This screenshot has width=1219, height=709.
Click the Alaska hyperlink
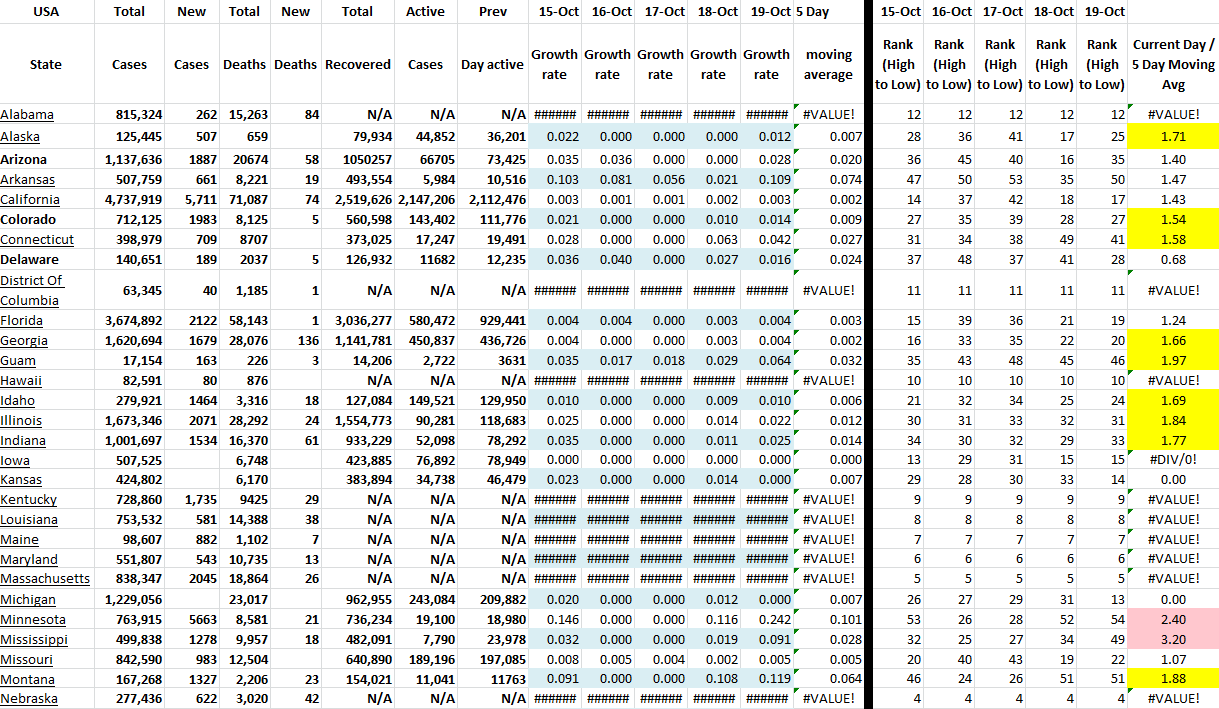[20, 137]
